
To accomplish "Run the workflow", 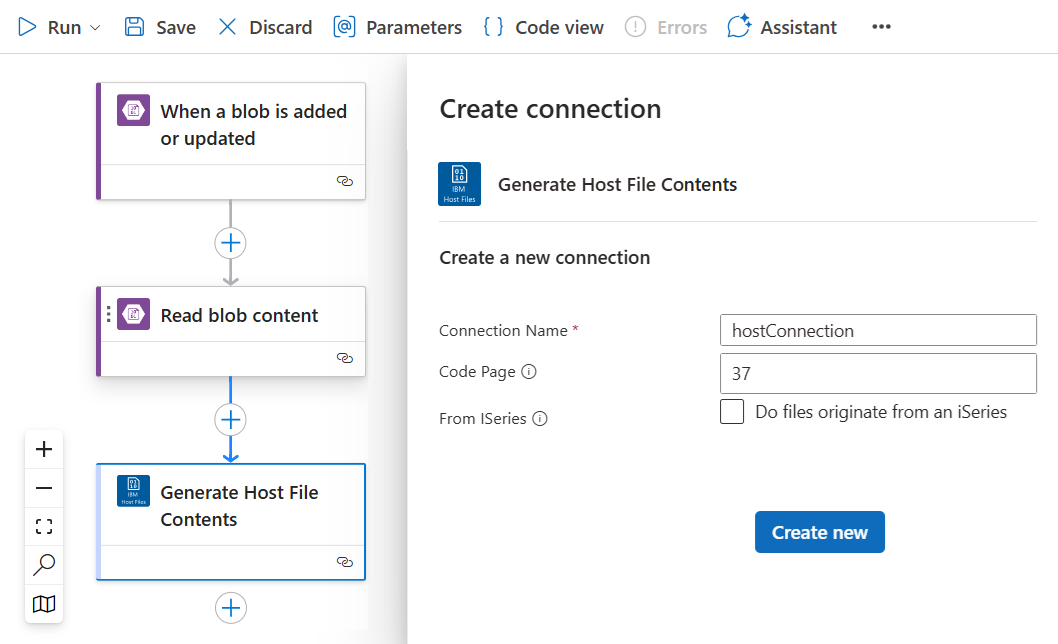I will (x=49, y=27).
